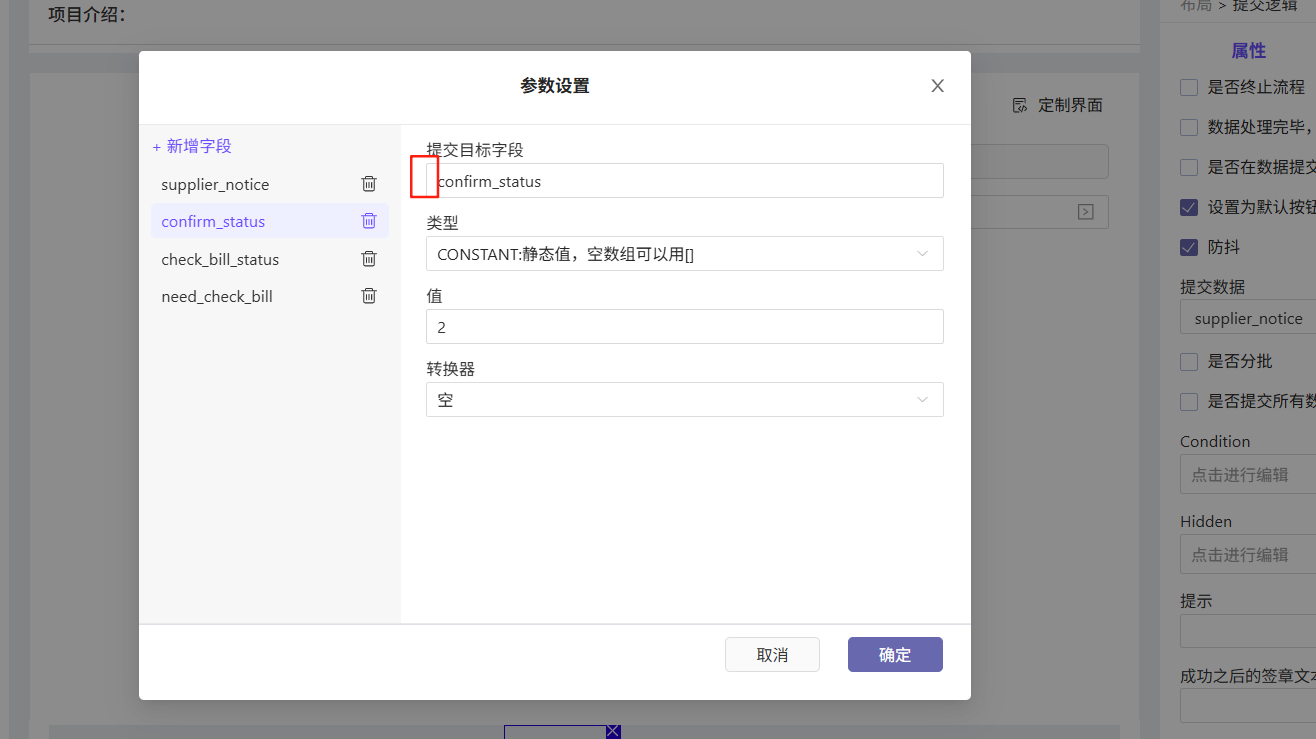Viewport: 1316px width, 739px height.
Task: Open the 提交数据 dropdown showing supplier_notice
Action: [1248, 318]
